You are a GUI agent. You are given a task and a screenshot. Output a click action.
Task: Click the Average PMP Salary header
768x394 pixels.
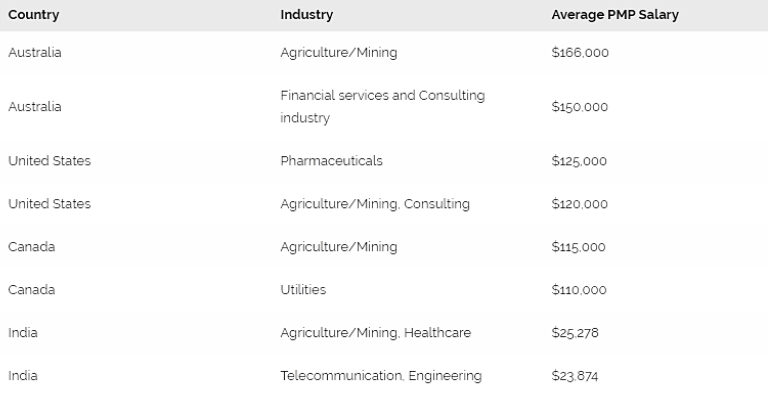click(x=615, y=15)
